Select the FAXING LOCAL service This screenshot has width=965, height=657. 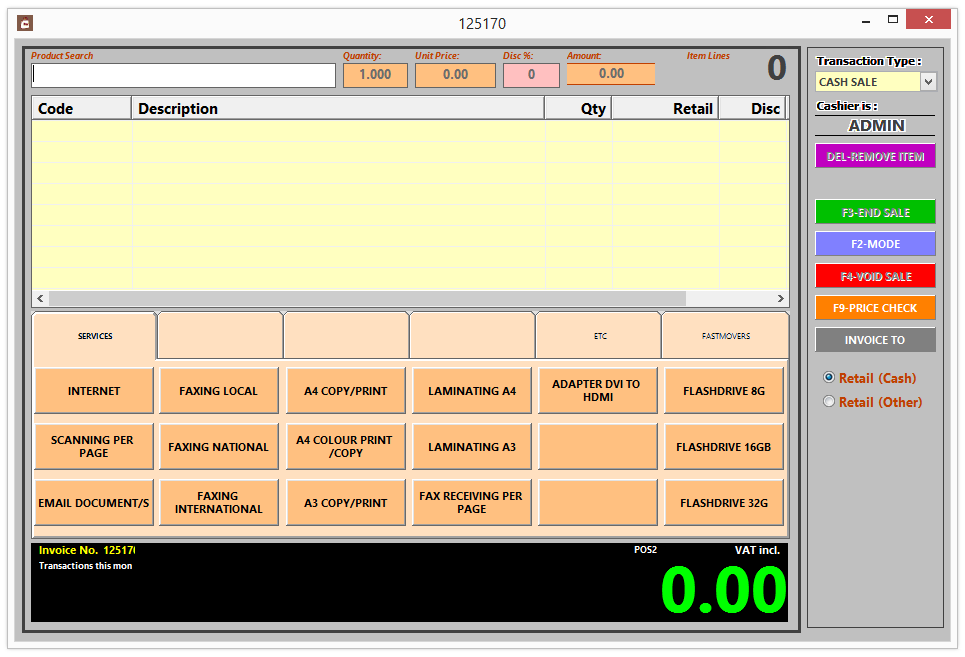219,390
